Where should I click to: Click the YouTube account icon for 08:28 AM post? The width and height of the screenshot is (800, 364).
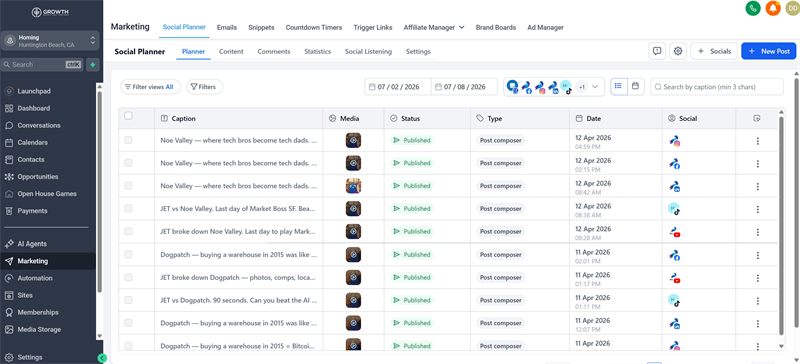click(x=674, y=232)
